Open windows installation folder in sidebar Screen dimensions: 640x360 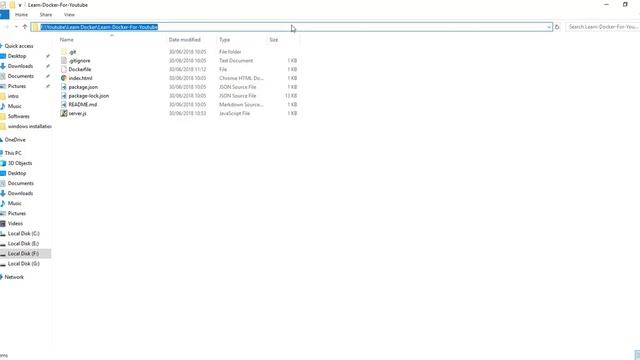tap(29, 127)
